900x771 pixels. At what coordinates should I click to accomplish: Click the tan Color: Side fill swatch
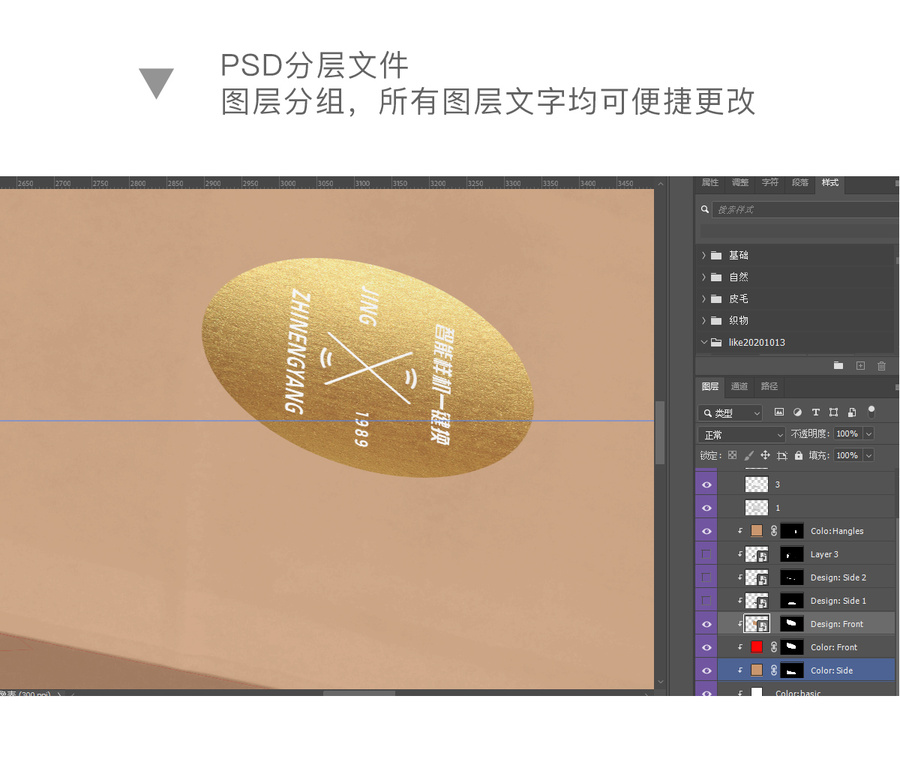pos(757,670)
